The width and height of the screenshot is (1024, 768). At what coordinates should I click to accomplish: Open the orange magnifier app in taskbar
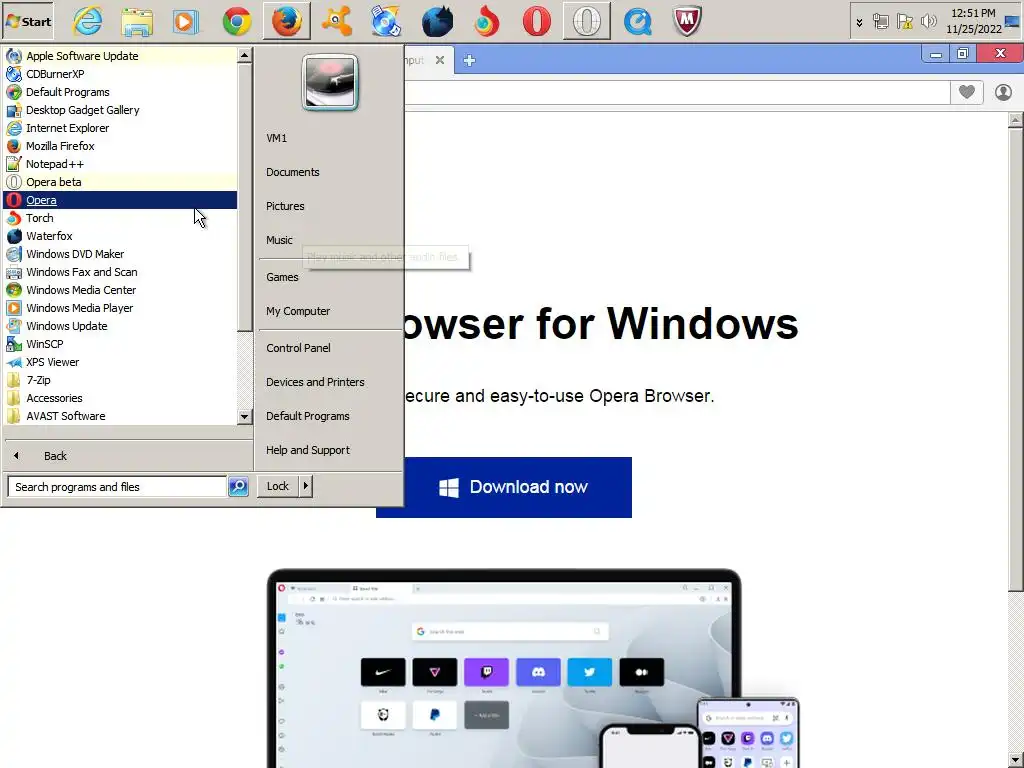(336, 21)
